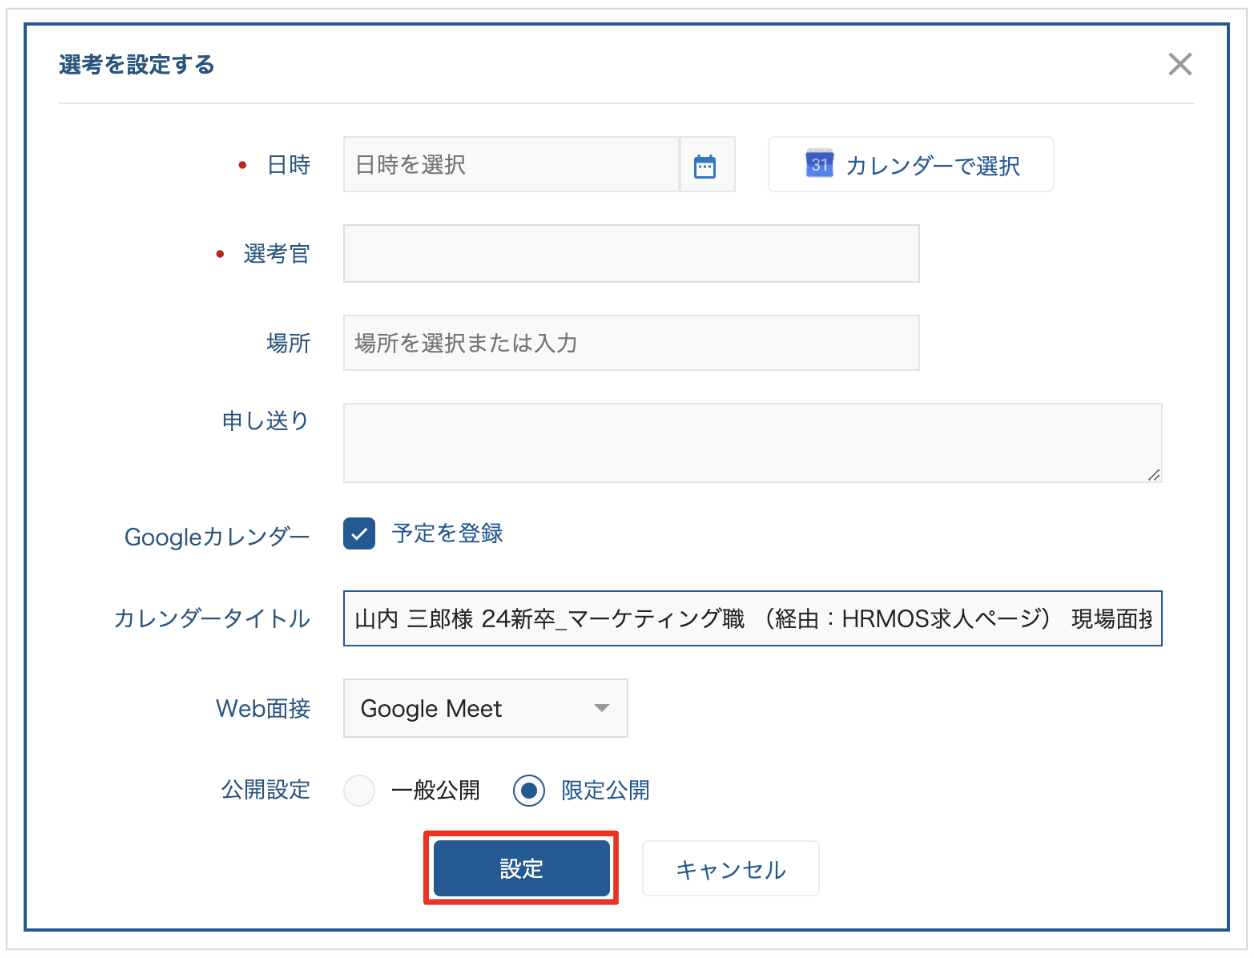1254x958 pixels.
Task: Select the 限定公開 radio button
Action: 529,790
